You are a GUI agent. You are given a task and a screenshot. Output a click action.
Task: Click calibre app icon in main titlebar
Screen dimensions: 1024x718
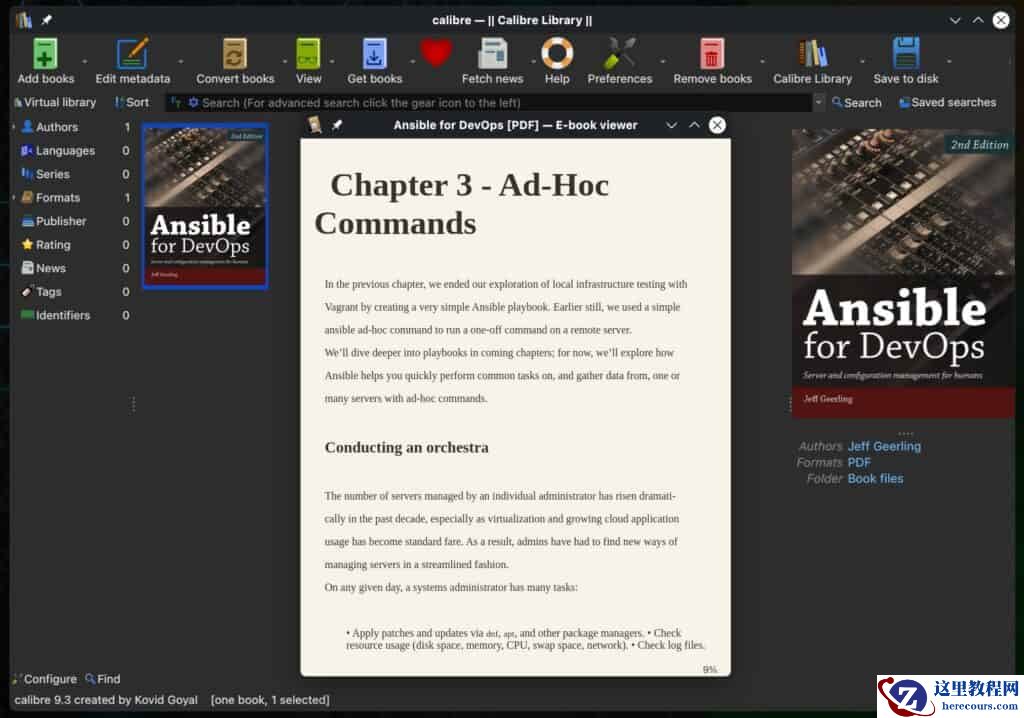[24, 20]
